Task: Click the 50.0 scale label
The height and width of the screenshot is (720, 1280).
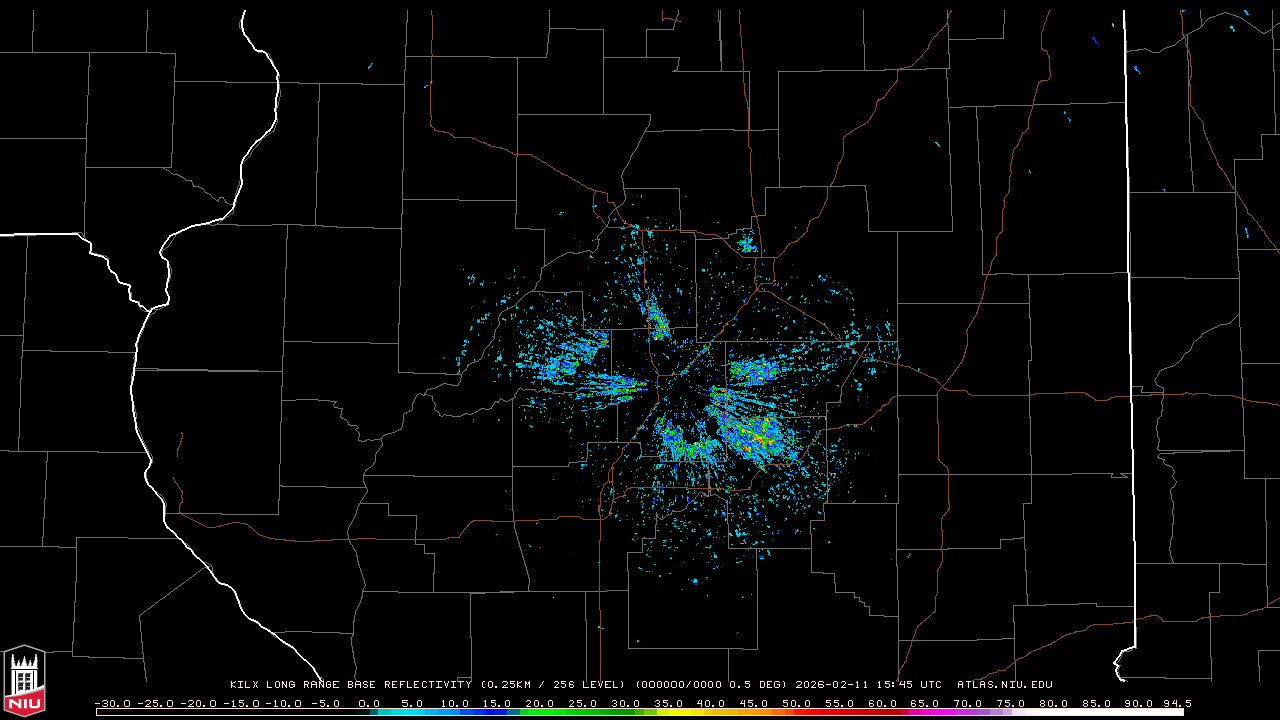Action: tap(796, 703)
